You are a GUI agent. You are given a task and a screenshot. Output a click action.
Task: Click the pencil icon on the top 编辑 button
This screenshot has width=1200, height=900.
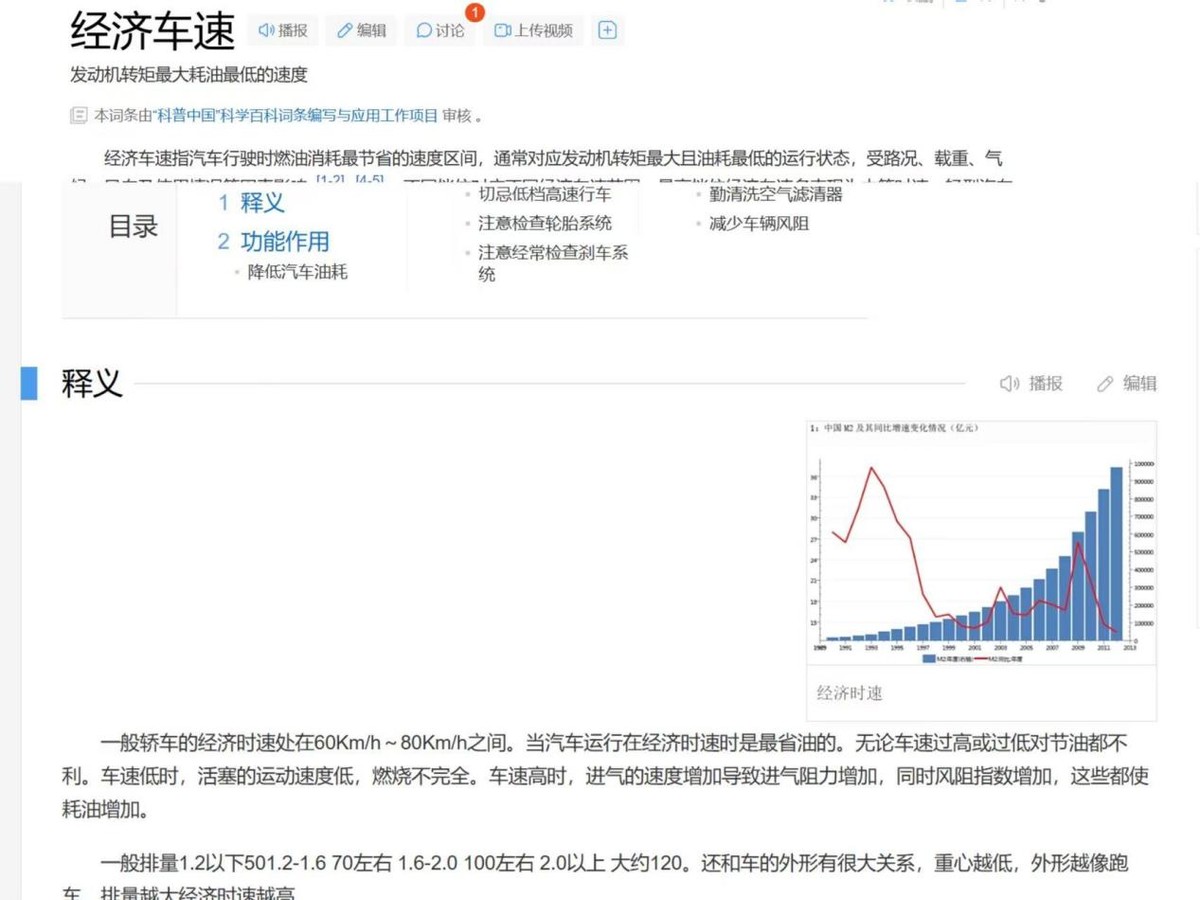click(343, 30)
